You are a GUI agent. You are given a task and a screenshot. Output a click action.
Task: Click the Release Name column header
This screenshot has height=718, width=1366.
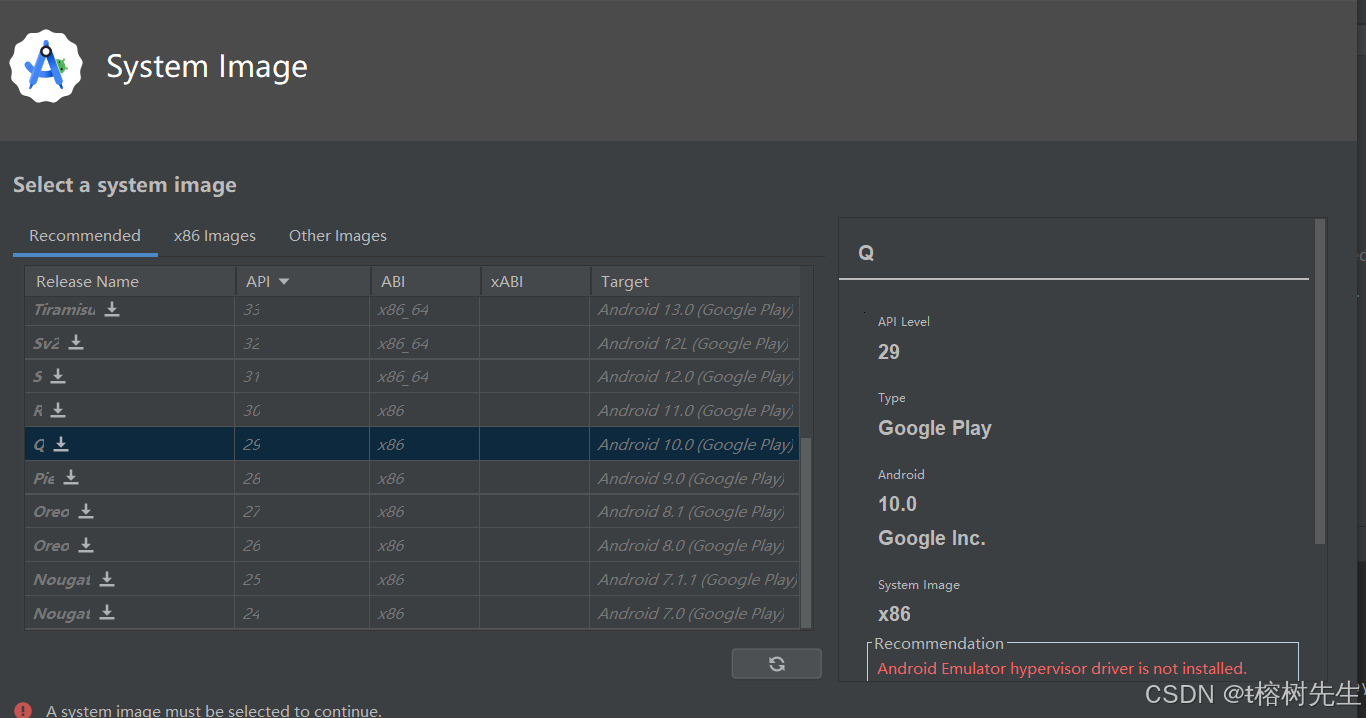(x=130, y=282)
